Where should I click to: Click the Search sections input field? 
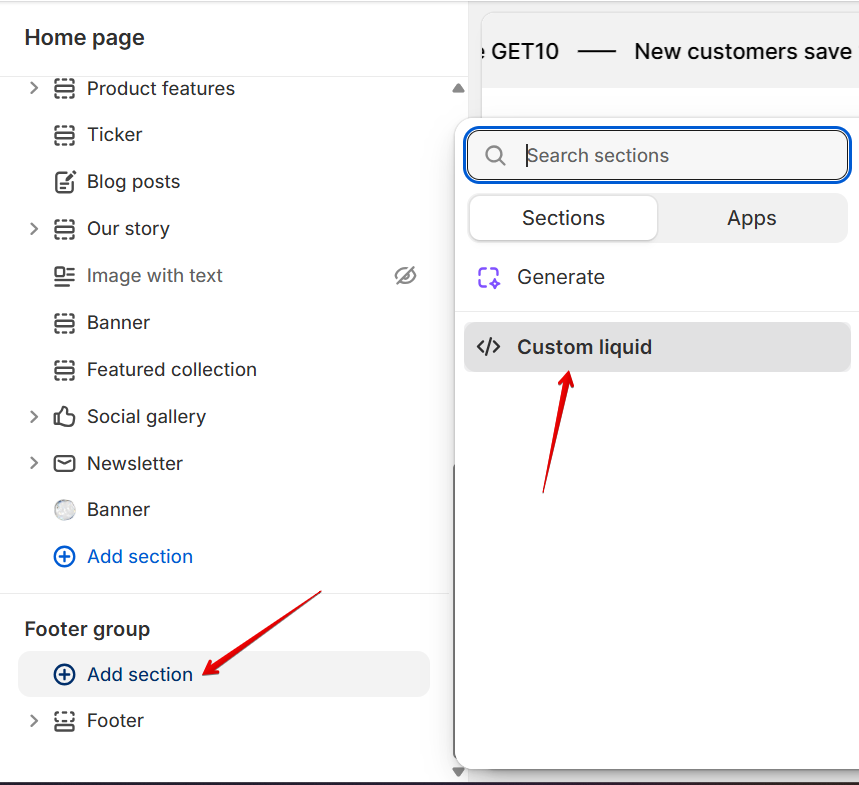click(x=680, y=155)
